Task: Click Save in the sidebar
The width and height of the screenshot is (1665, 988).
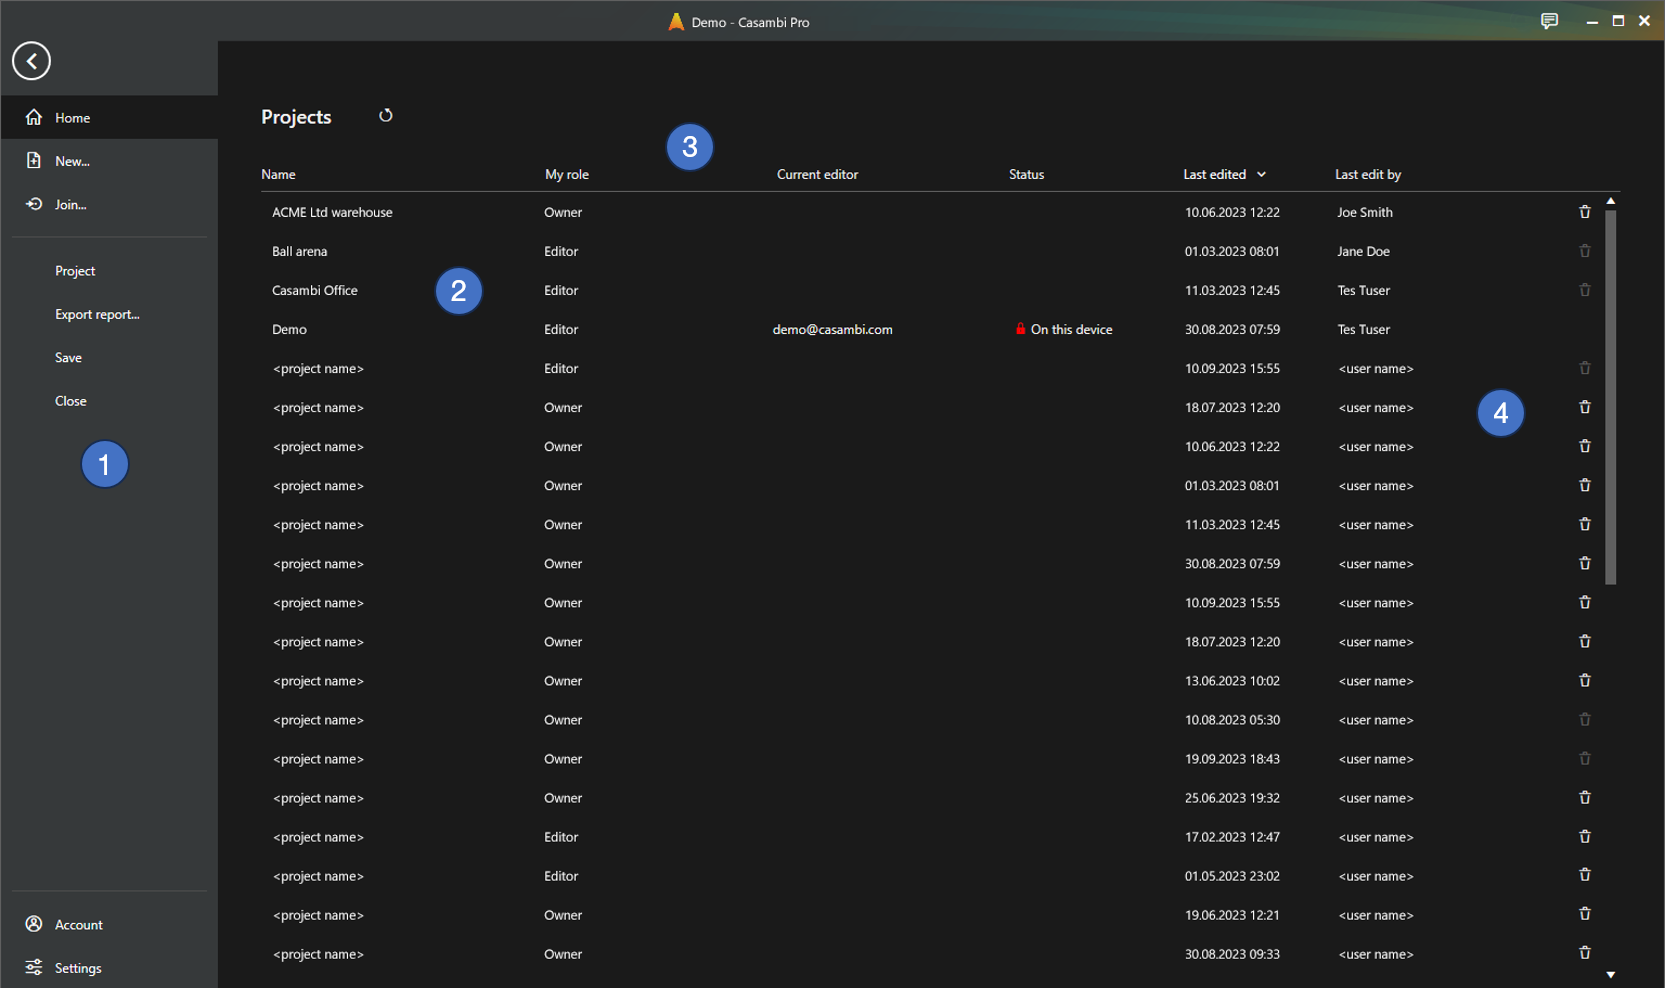Action: tap(68, 357)
